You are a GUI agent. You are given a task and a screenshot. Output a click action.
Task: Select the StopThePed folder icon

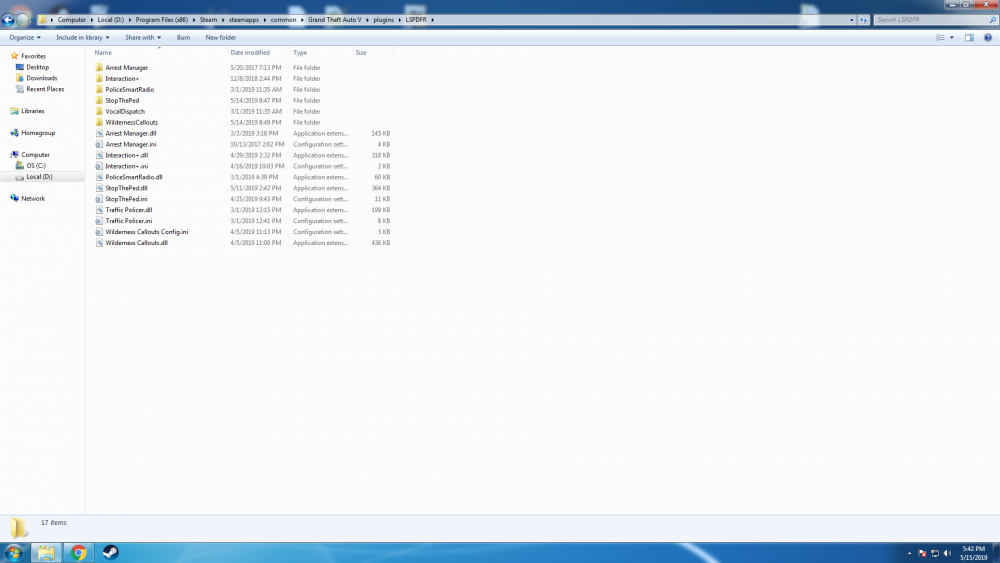(x=99, y=100)
